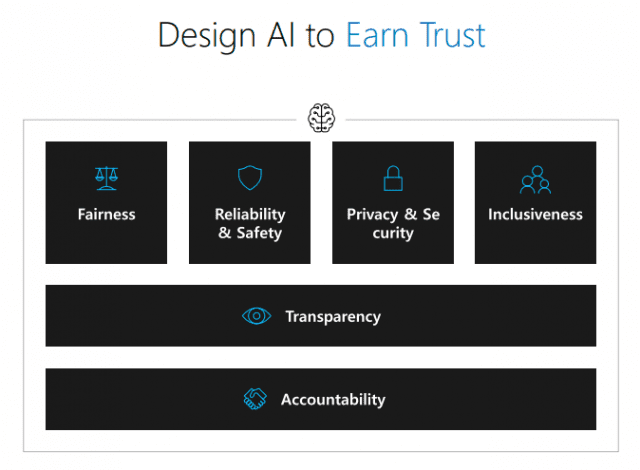640x470 pixels.
Task: Click the Accountability label text
Action: pyautogui.click(x=333, y=399)
